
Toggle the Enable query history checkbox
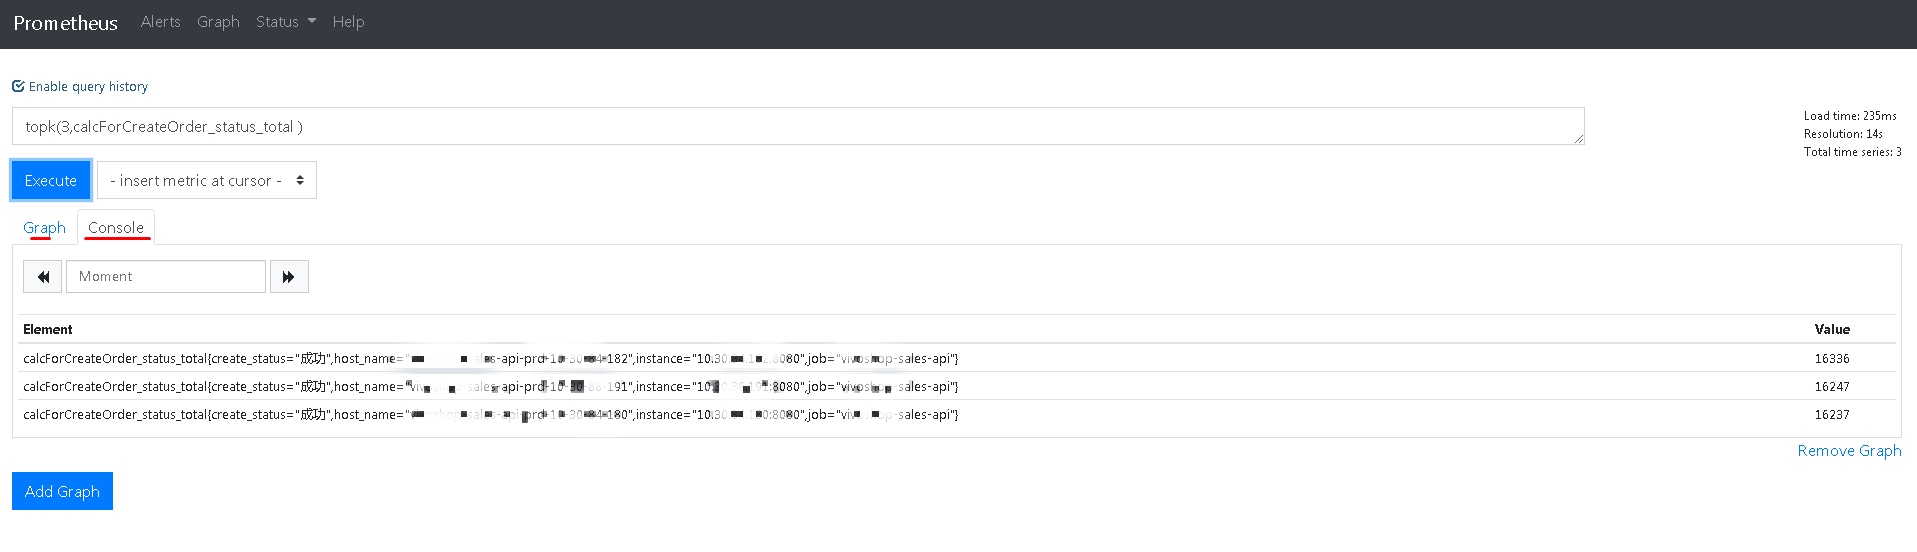(x=18, y=86)
